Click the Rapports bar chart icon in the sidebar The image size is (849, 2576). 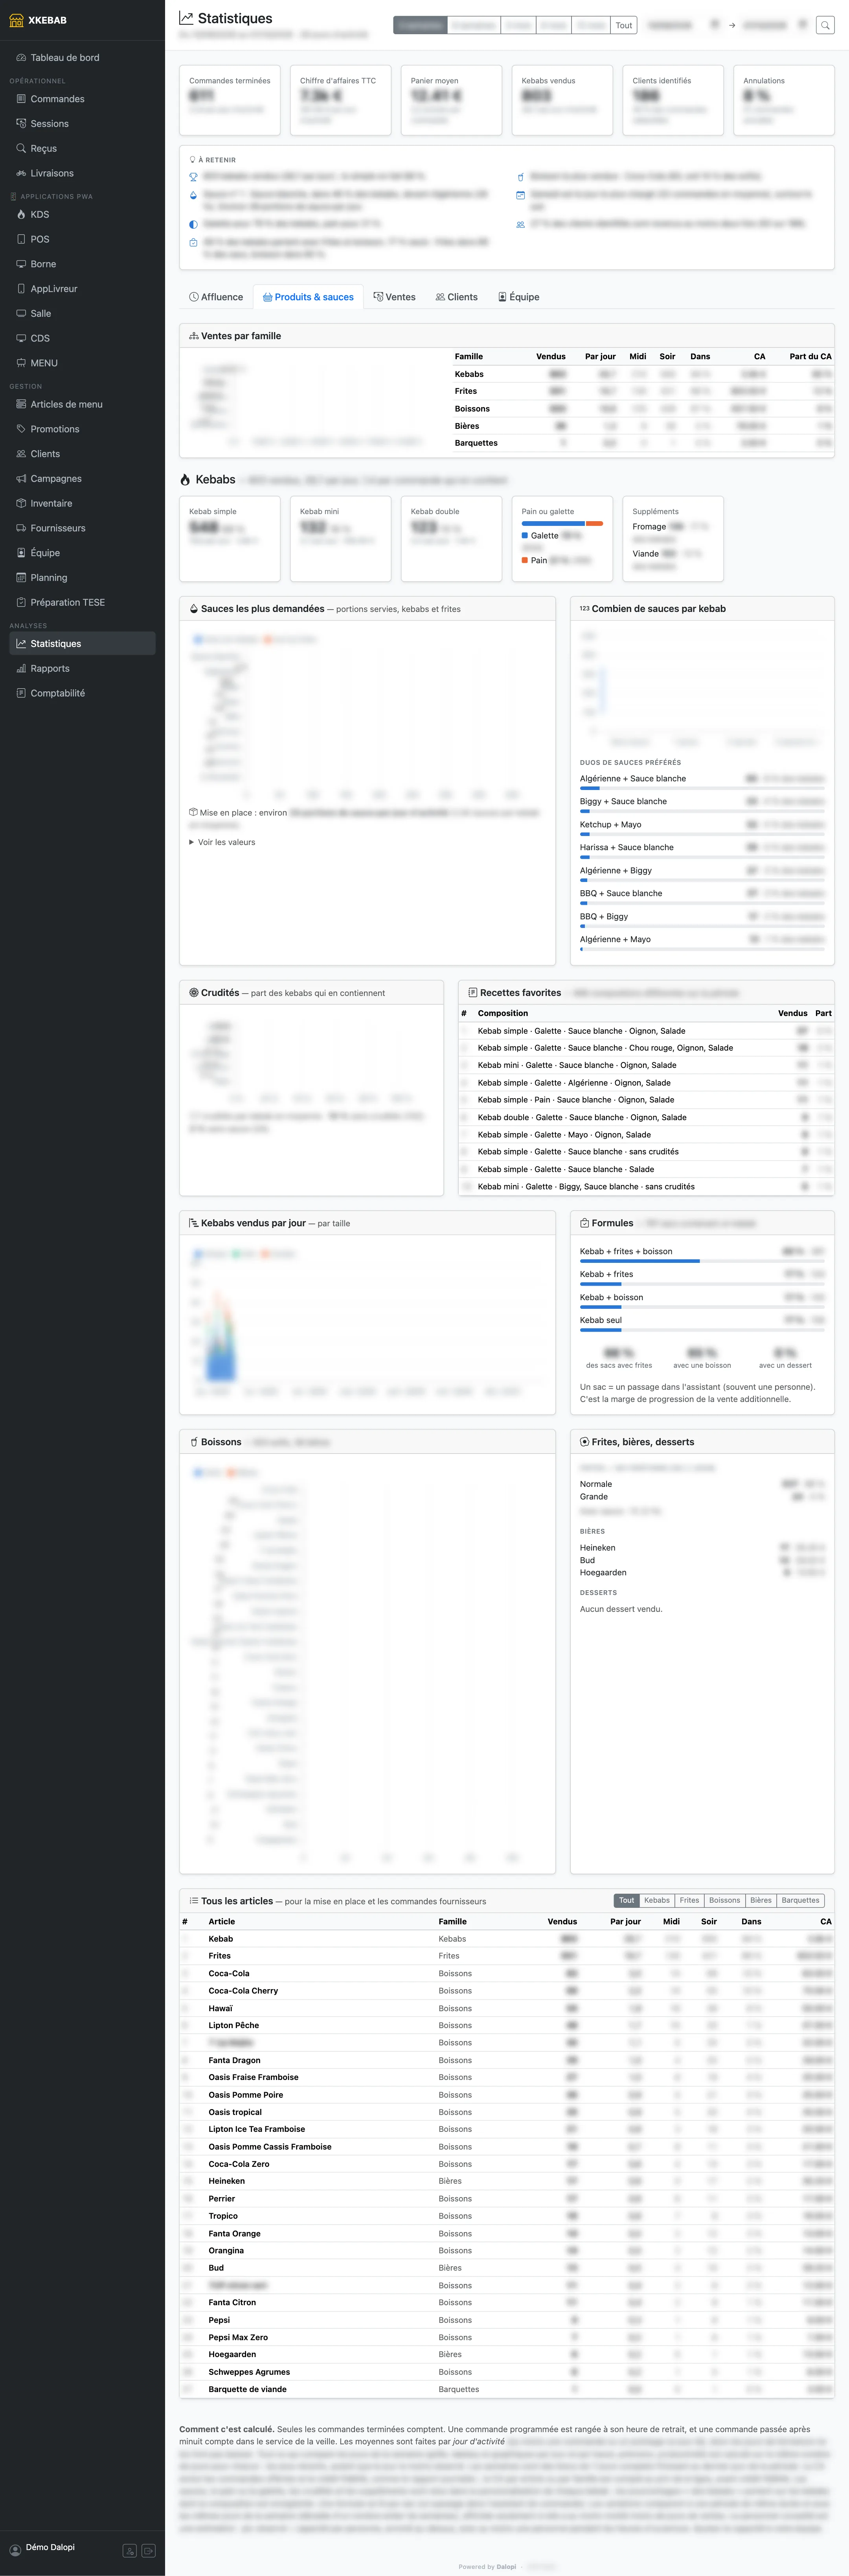[21, 669]
